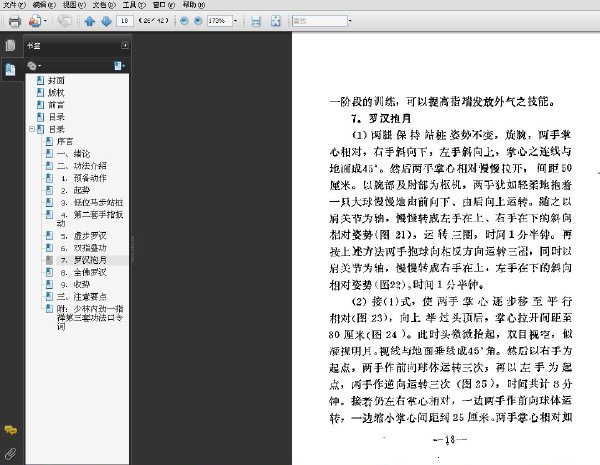
Task: Select the highlighted 7. 罗汉抱月 bookmark
Action: click(x=84, y=260)
